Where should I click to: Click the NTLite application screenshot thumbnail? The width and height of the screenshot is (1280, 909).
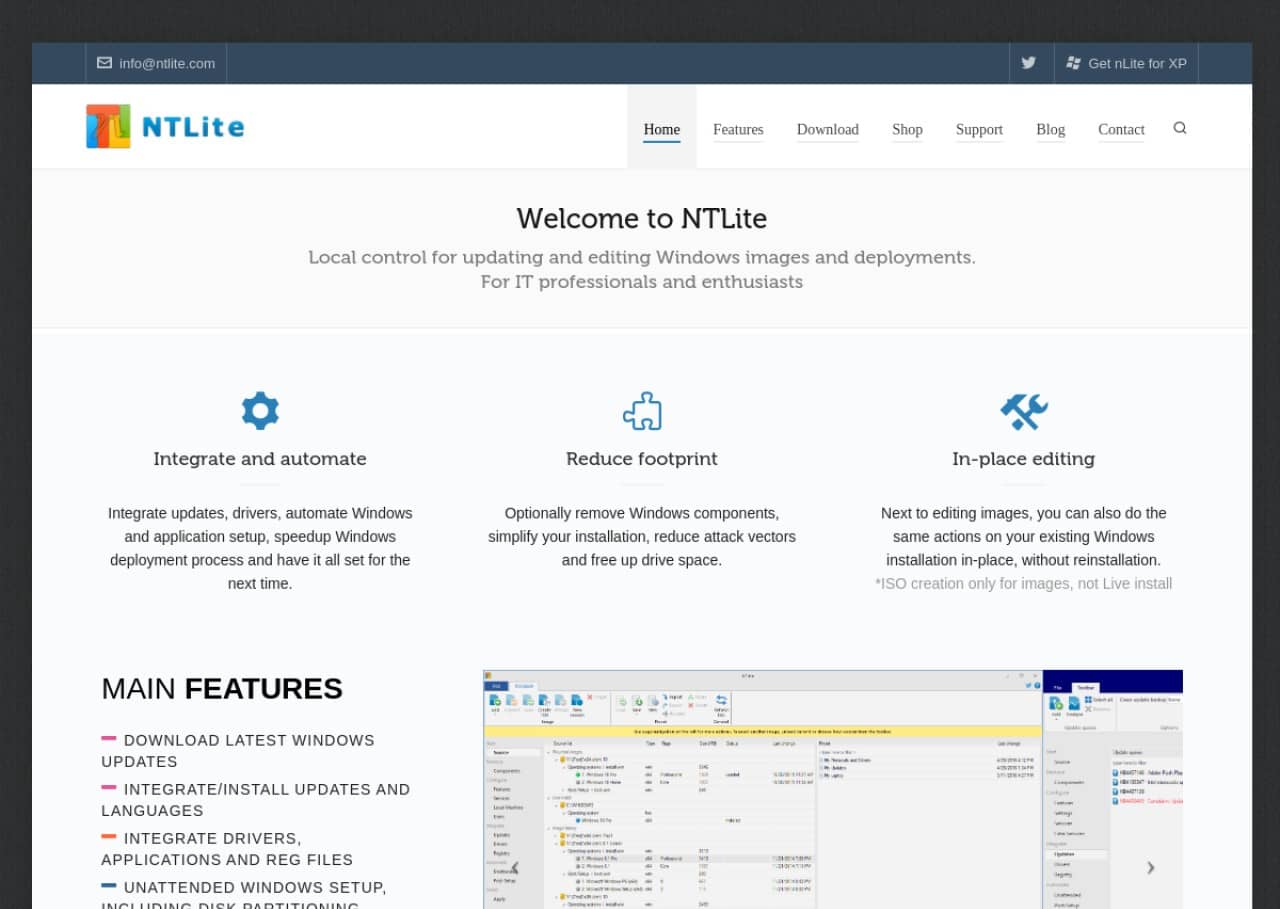coord(763,789)
